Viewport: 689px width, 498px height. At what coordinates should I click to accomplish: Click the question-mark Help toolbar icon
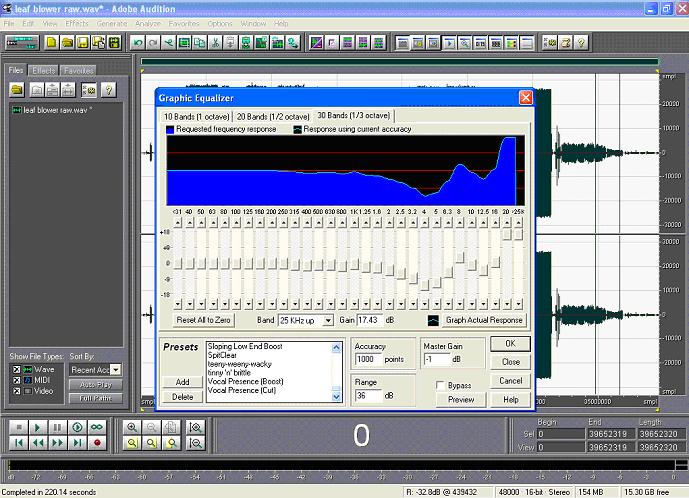pos(581,43)
